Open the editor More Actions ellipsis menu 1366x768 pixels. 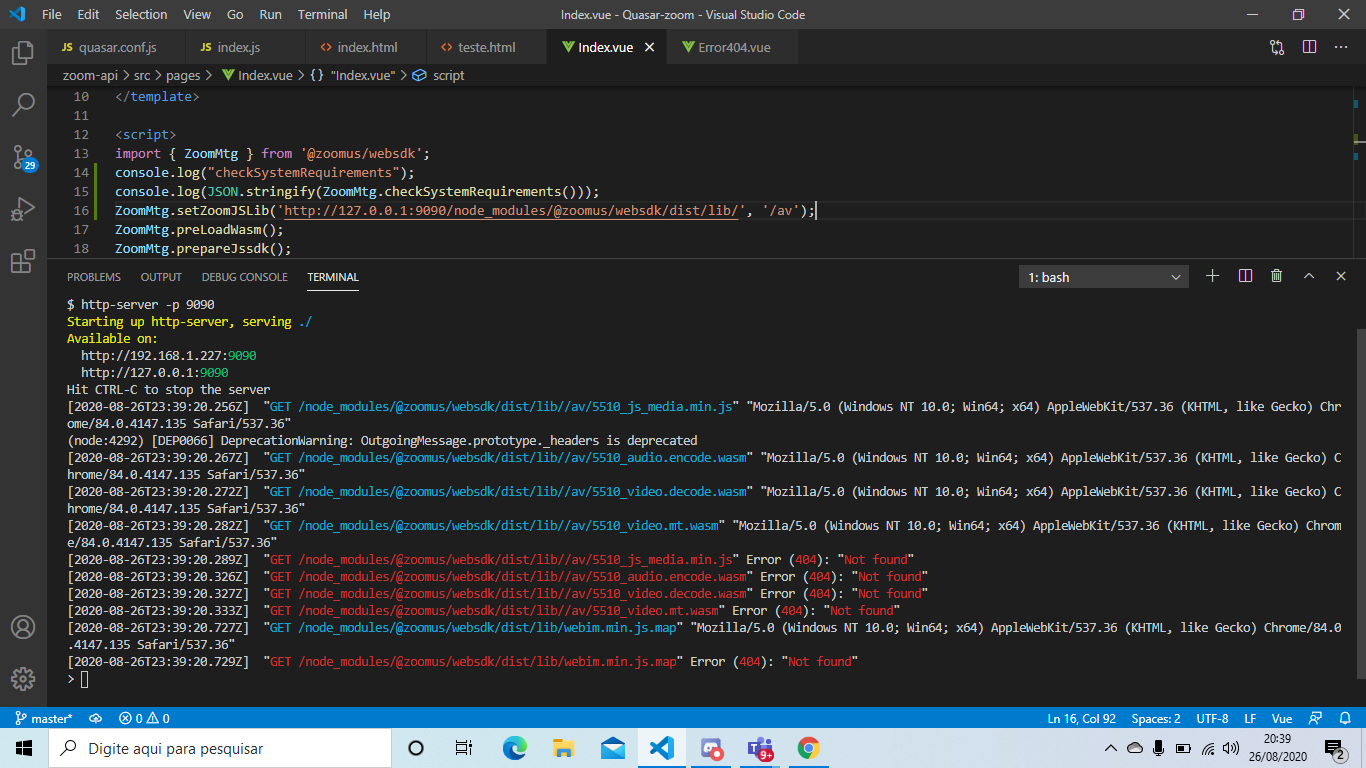1341,47
